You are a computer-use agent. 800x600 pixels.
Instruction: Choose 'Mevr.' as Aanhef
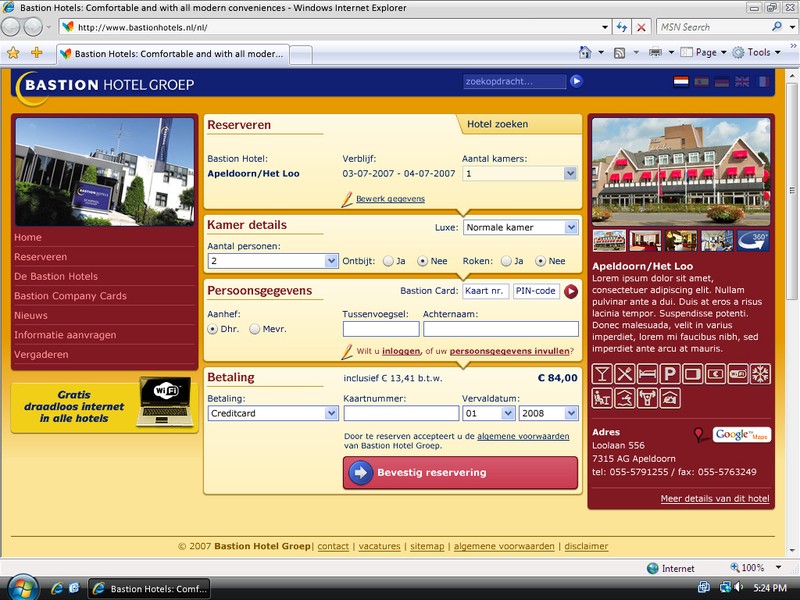[255, 329]
